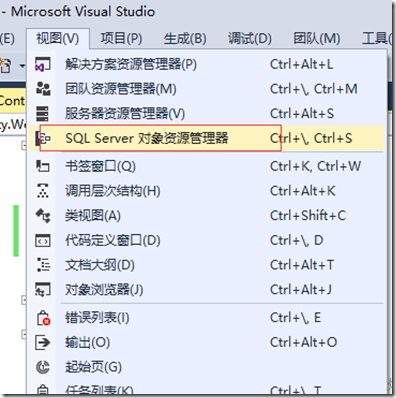
Task: Click the Team Explorer icon beside 团队资源管理器
Action: tap(43, 89)
